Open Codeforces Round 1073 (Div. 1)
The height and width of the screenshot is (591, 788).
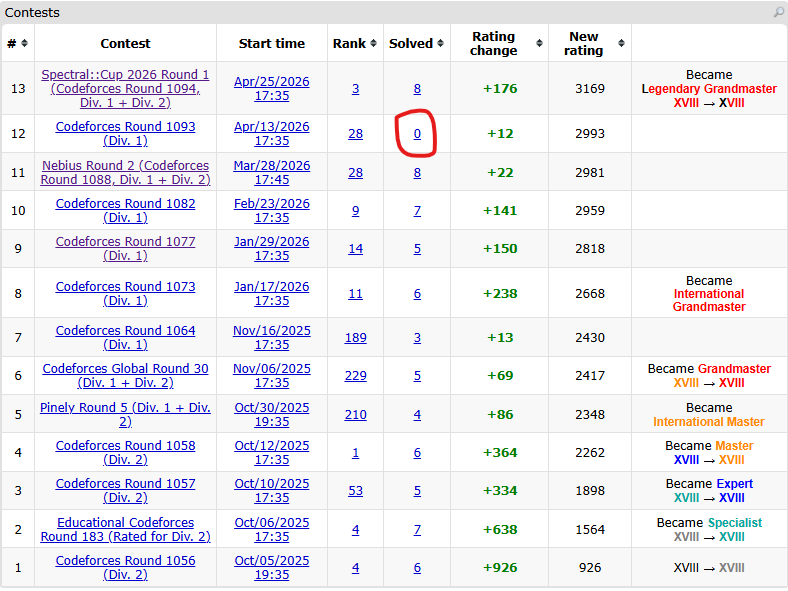(x=125, y=293)
